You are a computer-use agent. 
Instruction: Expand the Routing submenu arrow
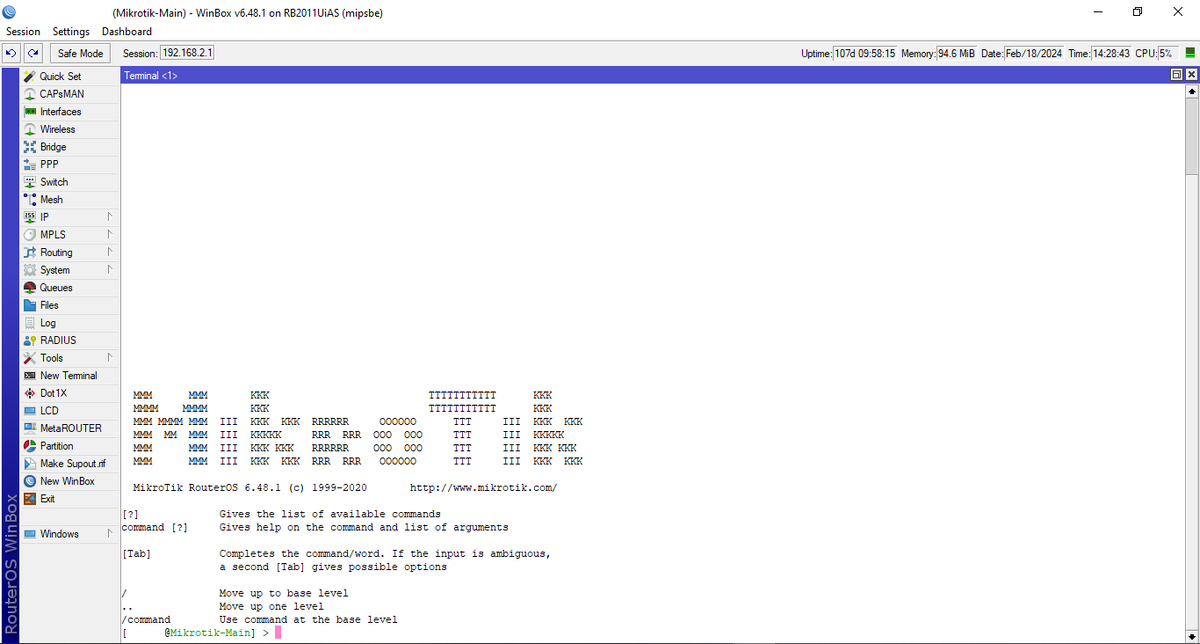click(109, 253)
